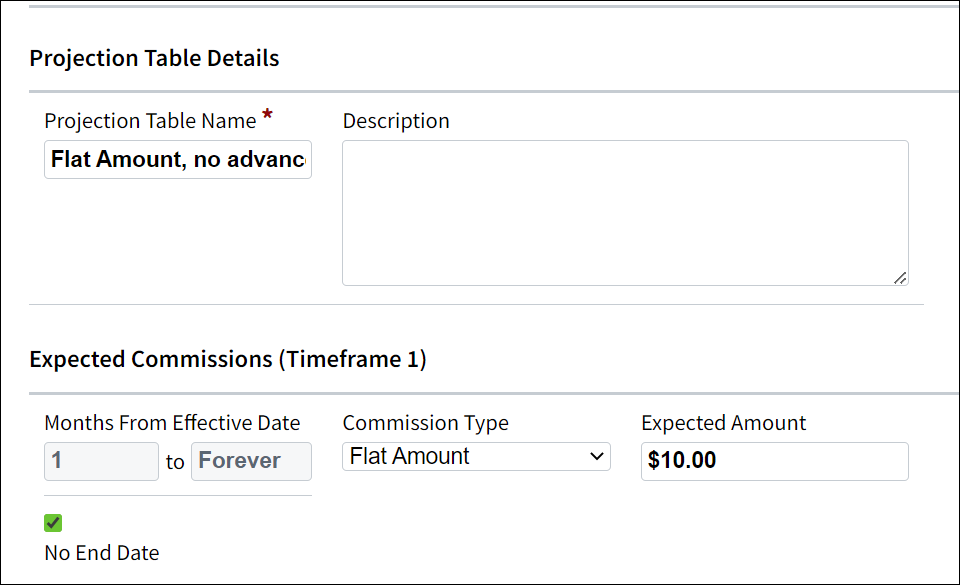The image size is (960, 585).
Task: Click the Expected Commissions (Timeframe 1) heading
Action: 228,358
